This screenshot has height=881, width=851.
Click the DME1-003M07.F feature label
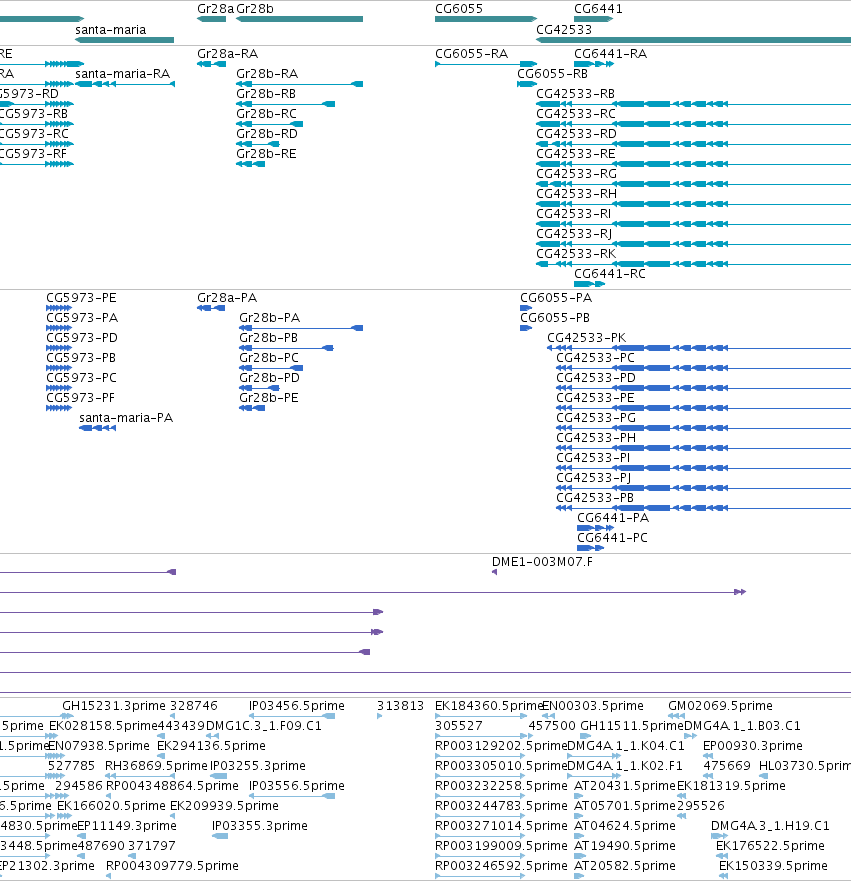click(x=543, y=562)
